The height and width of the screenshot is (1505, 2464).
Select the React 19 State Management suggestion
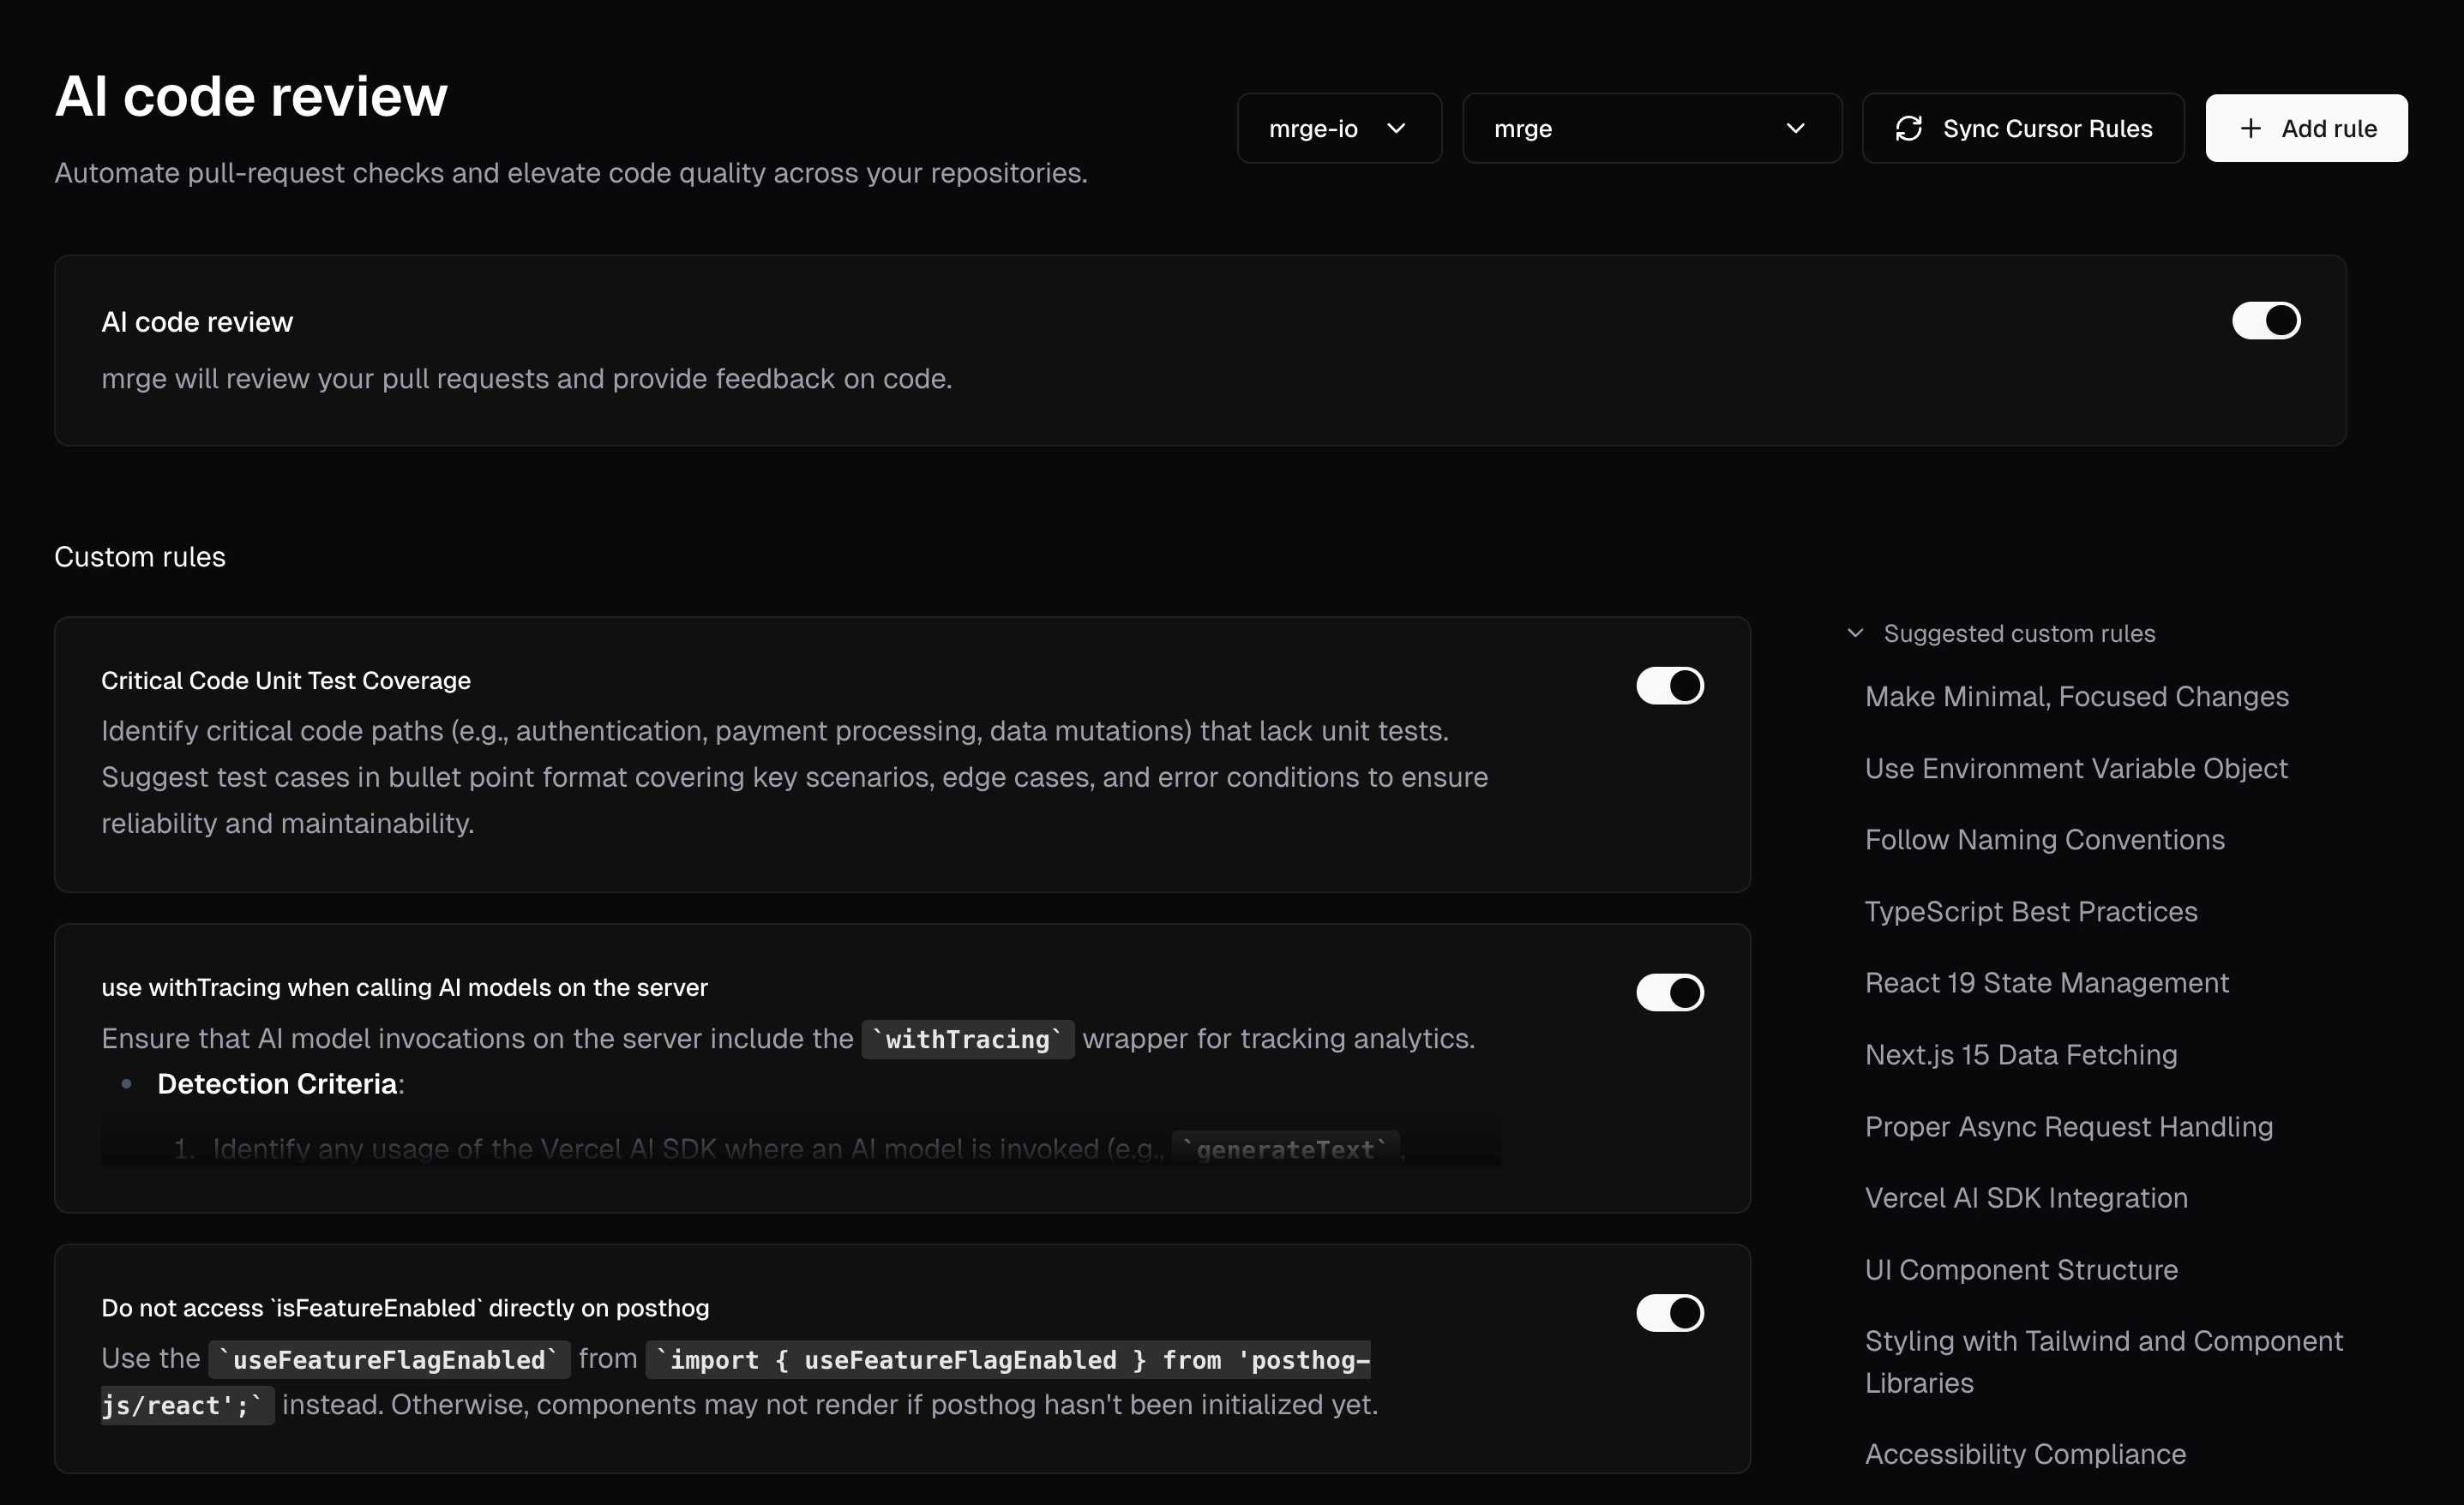pyautogui.click(x=2048, y=982)
